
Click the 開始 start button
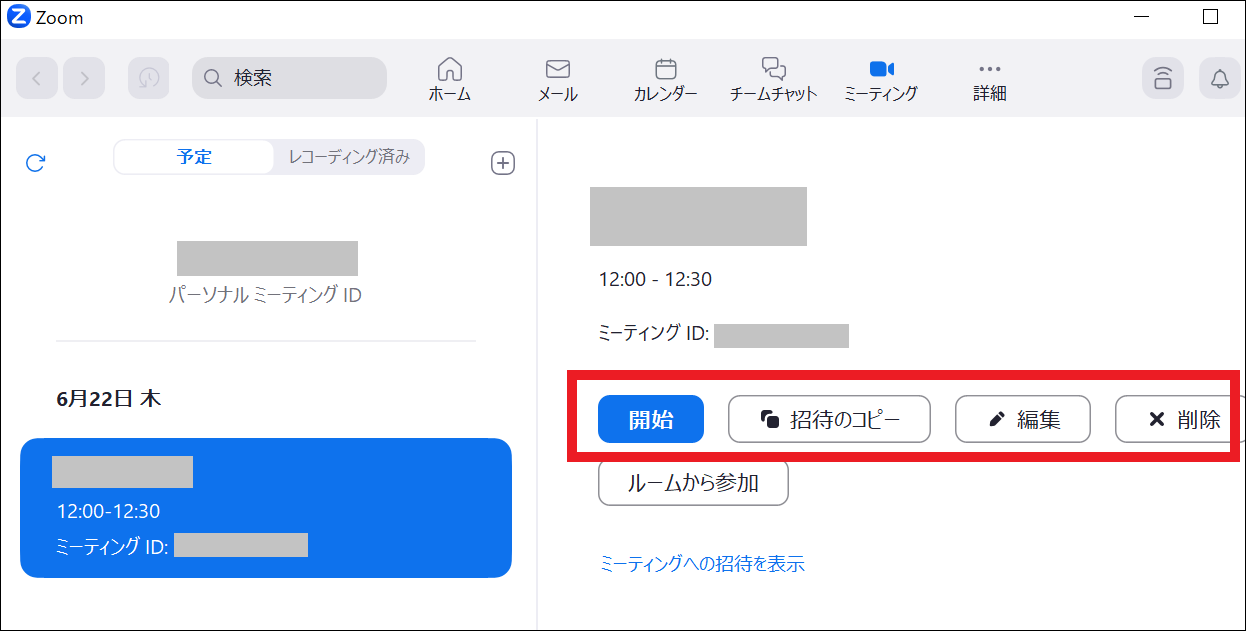(651, 419)
